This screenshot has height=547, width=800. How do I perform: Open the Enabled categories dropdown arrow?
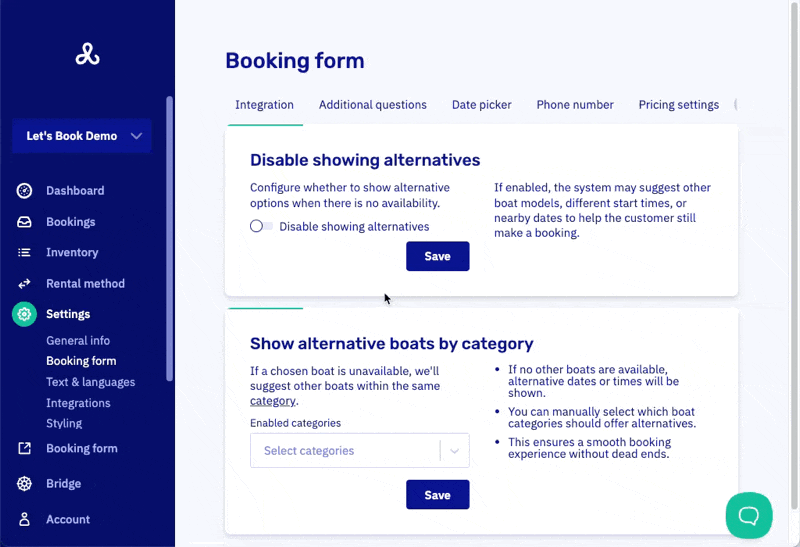[455, 451]
